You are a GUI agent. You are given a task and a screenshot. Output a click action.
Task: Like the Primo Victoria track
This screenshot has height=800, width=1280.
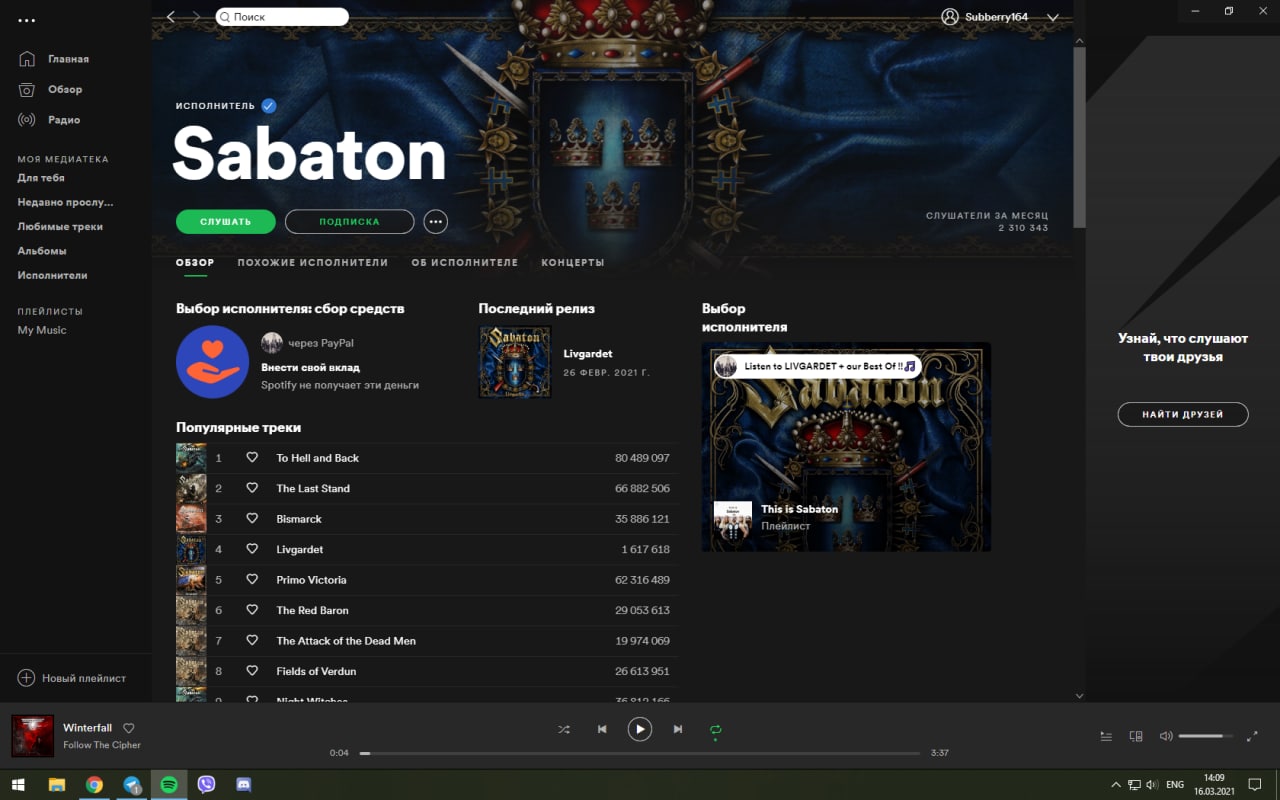(x=252, y=580)
